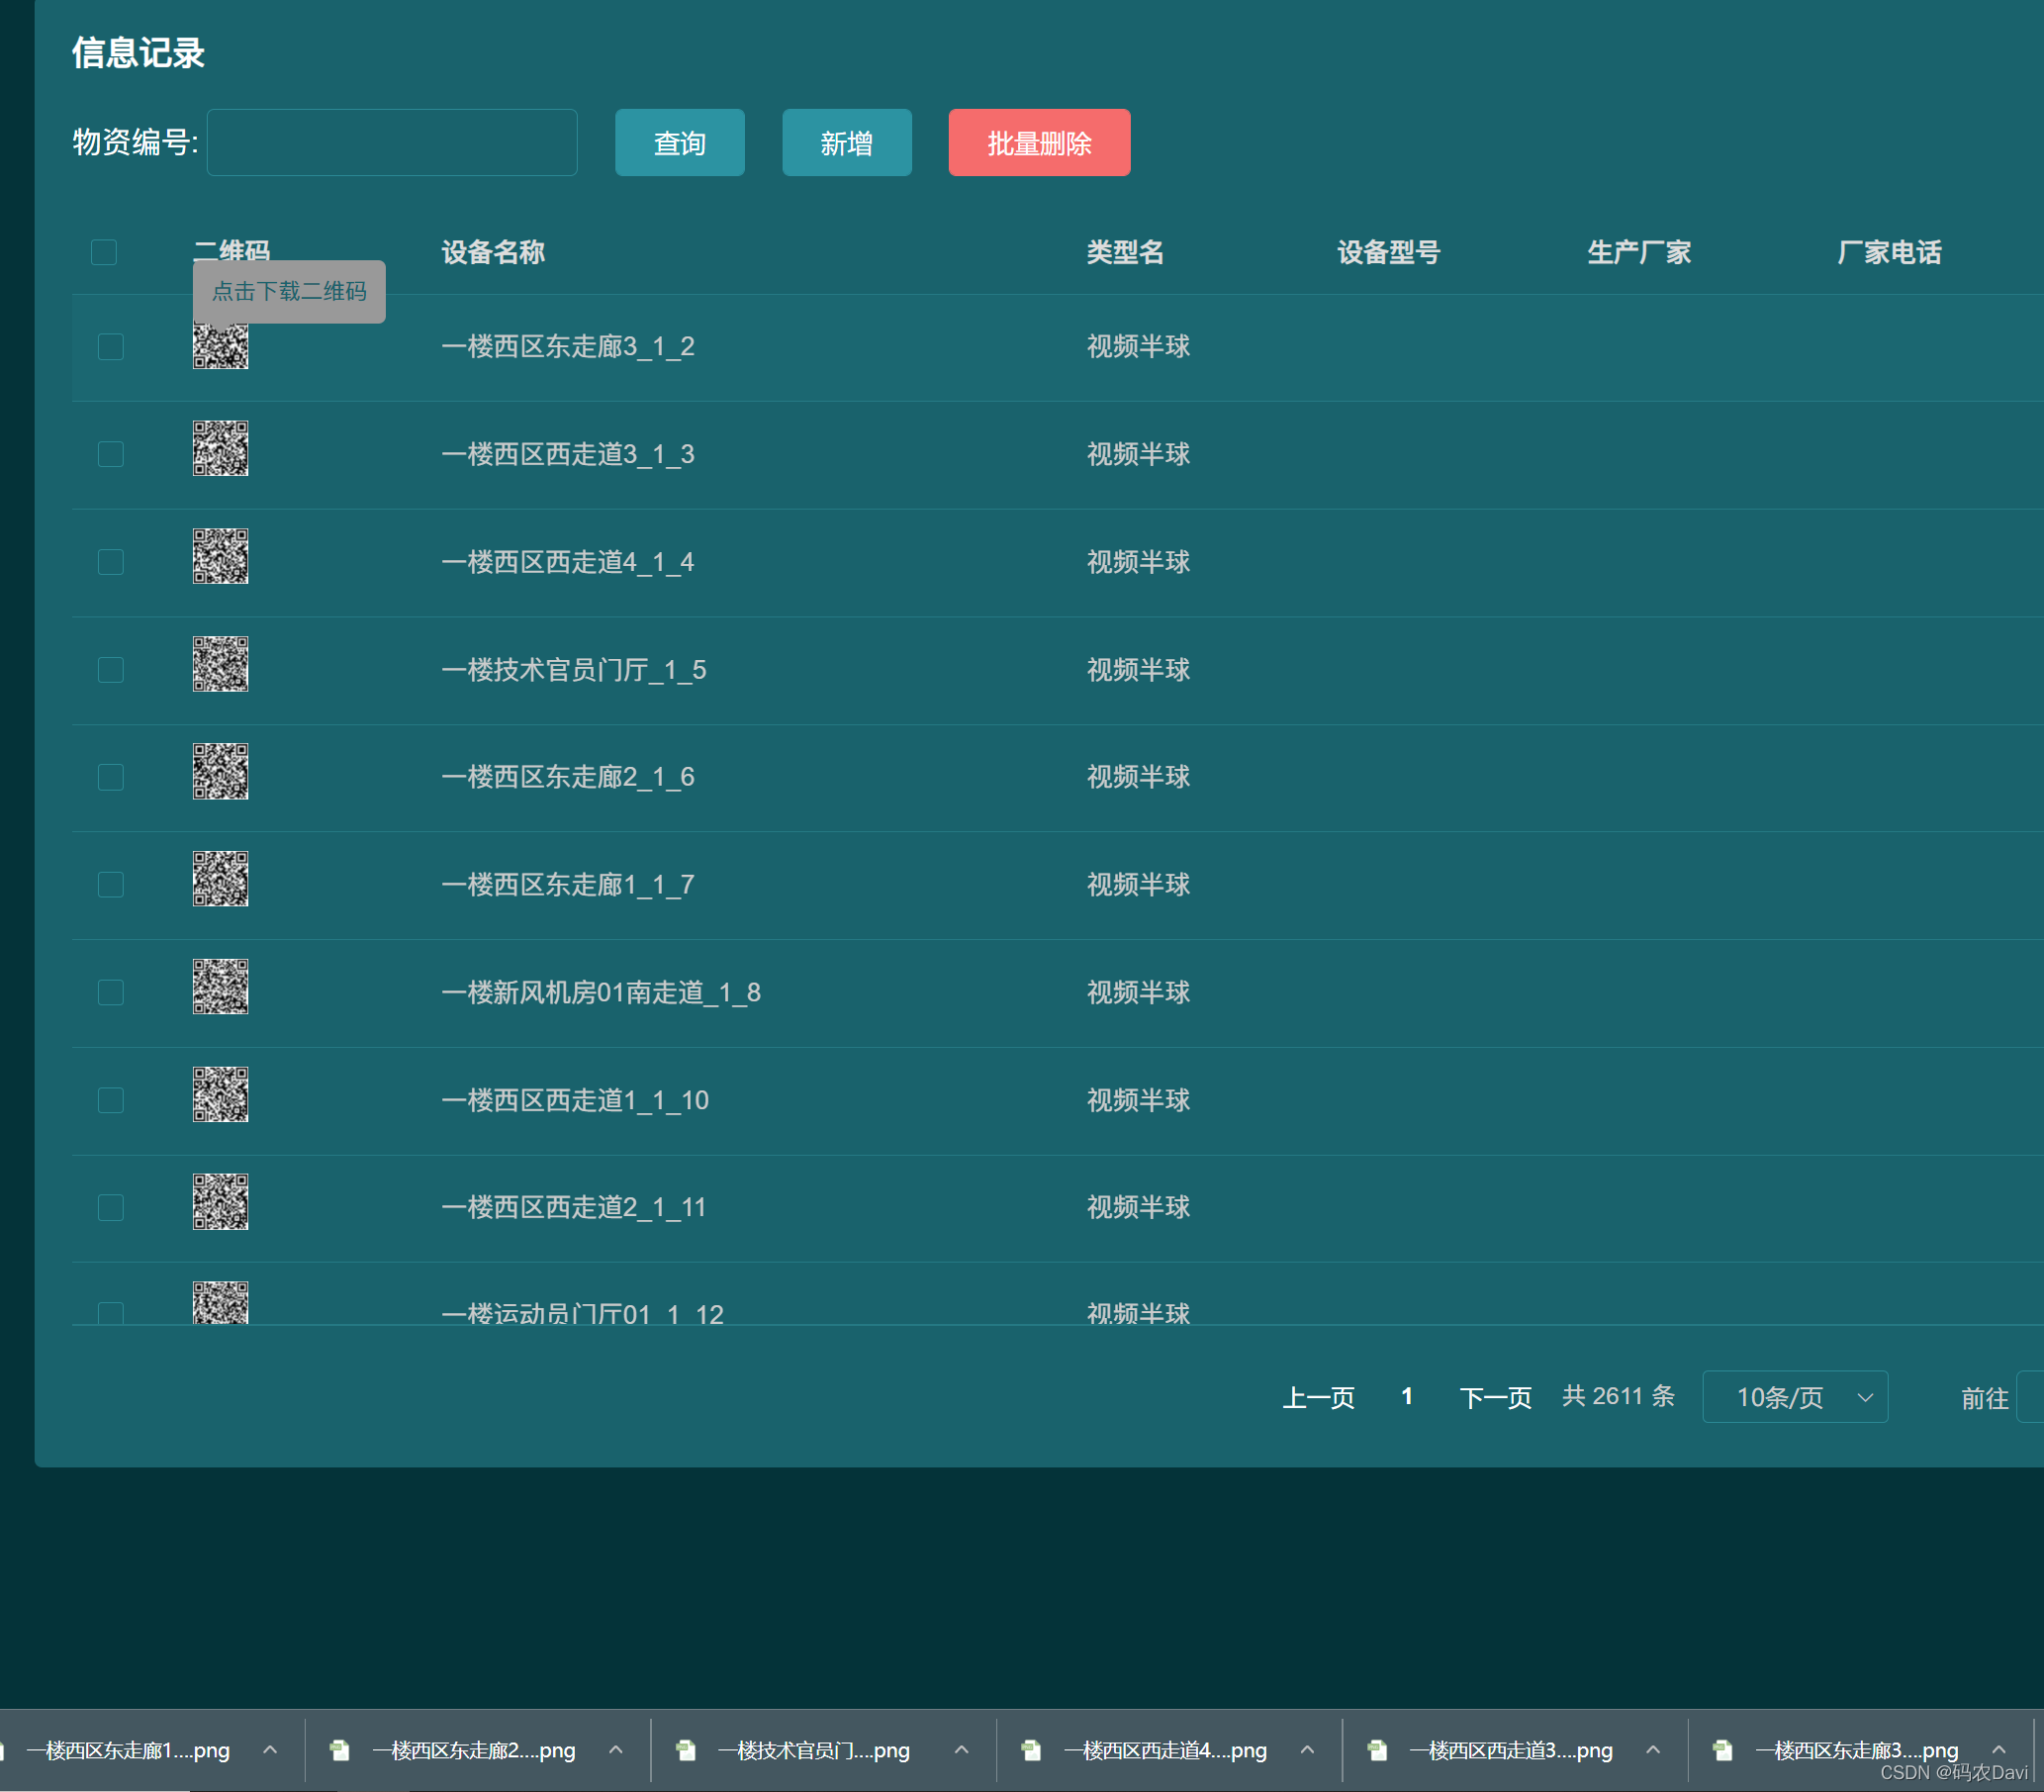Screen dimensions: 2044x1792
Task: Open the 10条/页 page size dropdown
Action: tap(1795, 1397)
